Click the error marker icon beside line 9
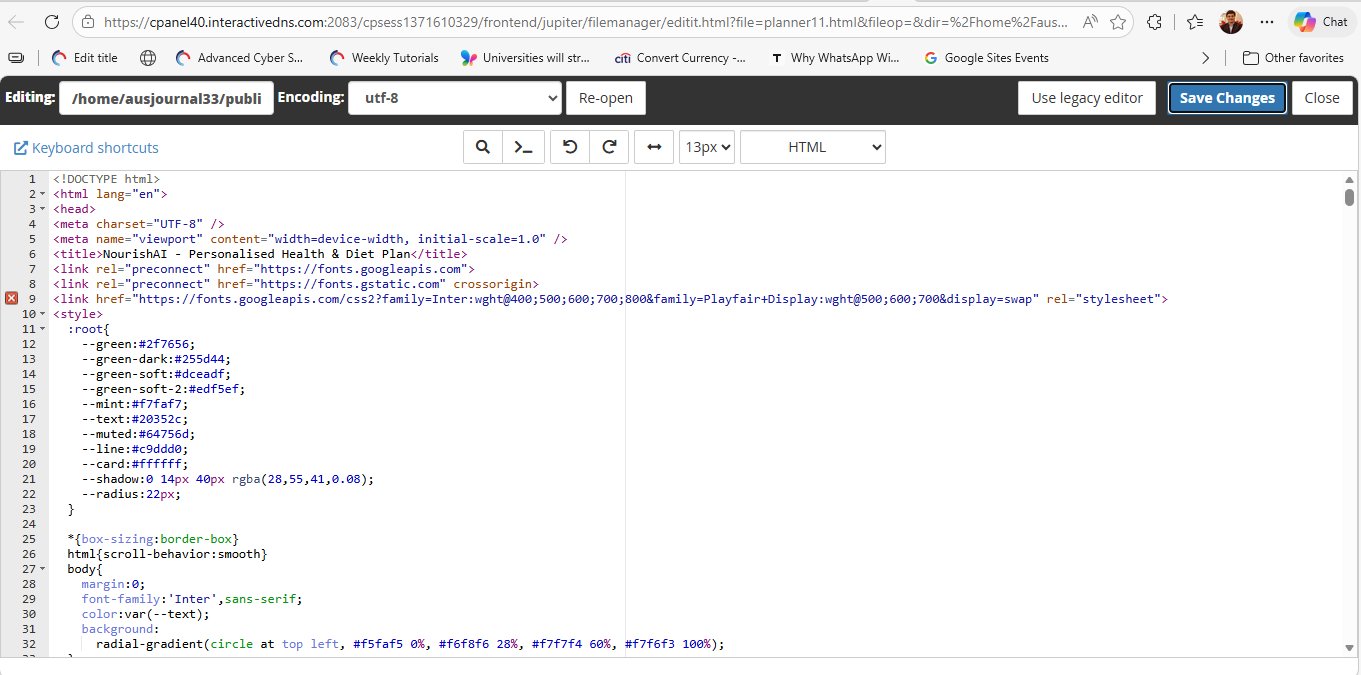 point(10,298)
